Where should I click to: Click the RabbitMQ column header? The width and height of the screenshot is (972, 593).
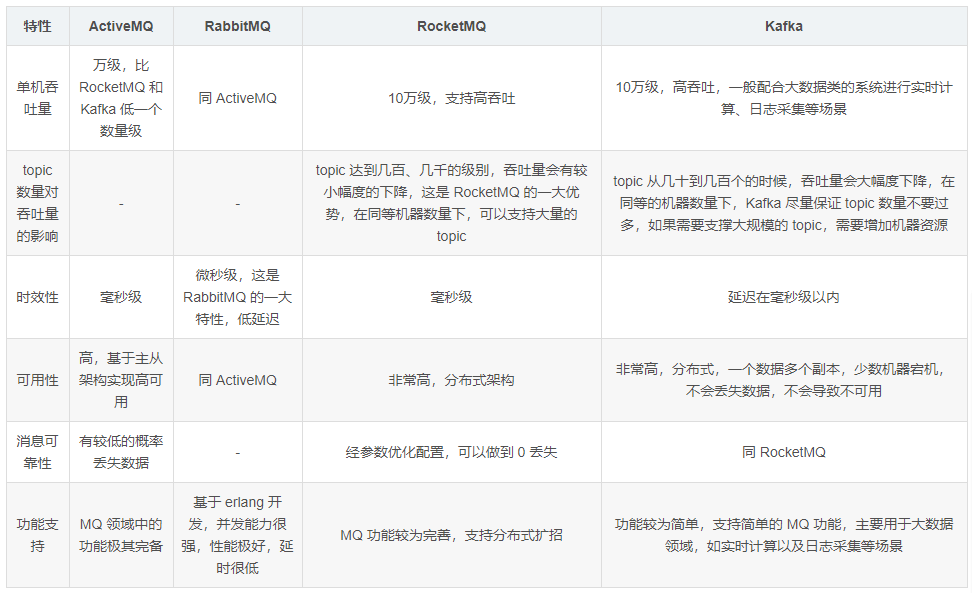click(237, 27)
